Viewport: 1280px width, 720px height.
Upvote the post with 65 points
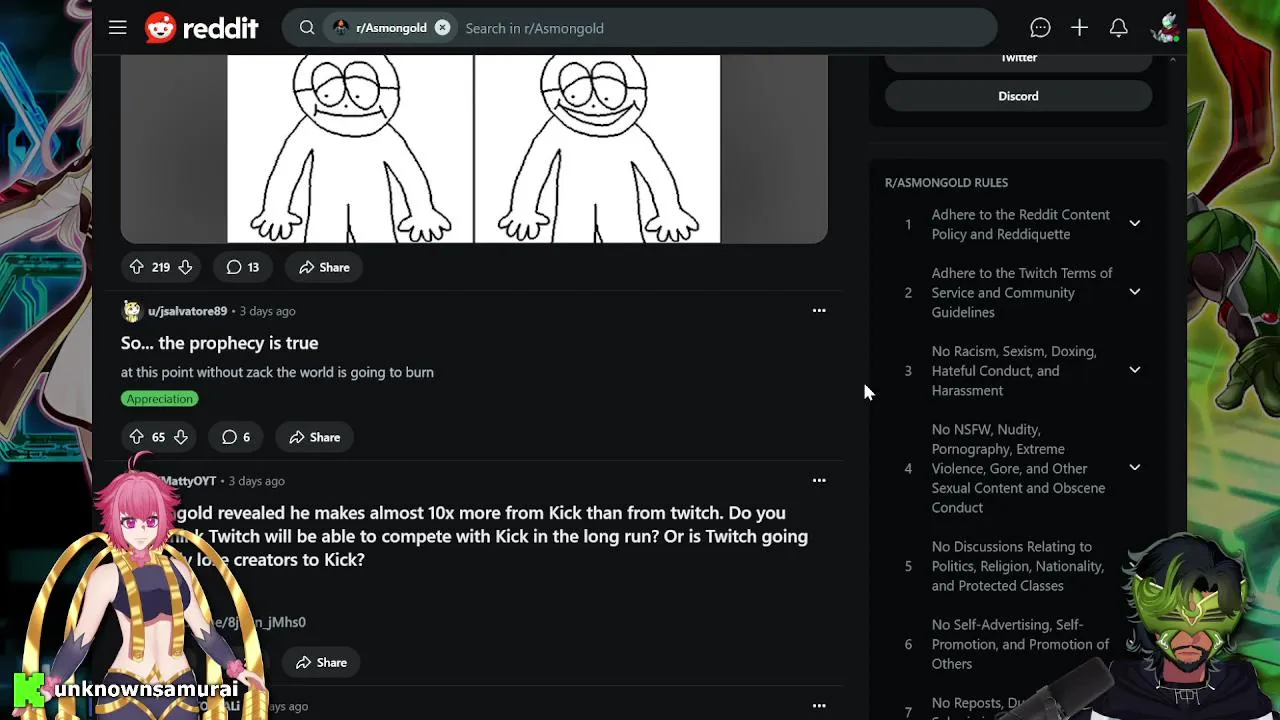(x=137, y=437)
